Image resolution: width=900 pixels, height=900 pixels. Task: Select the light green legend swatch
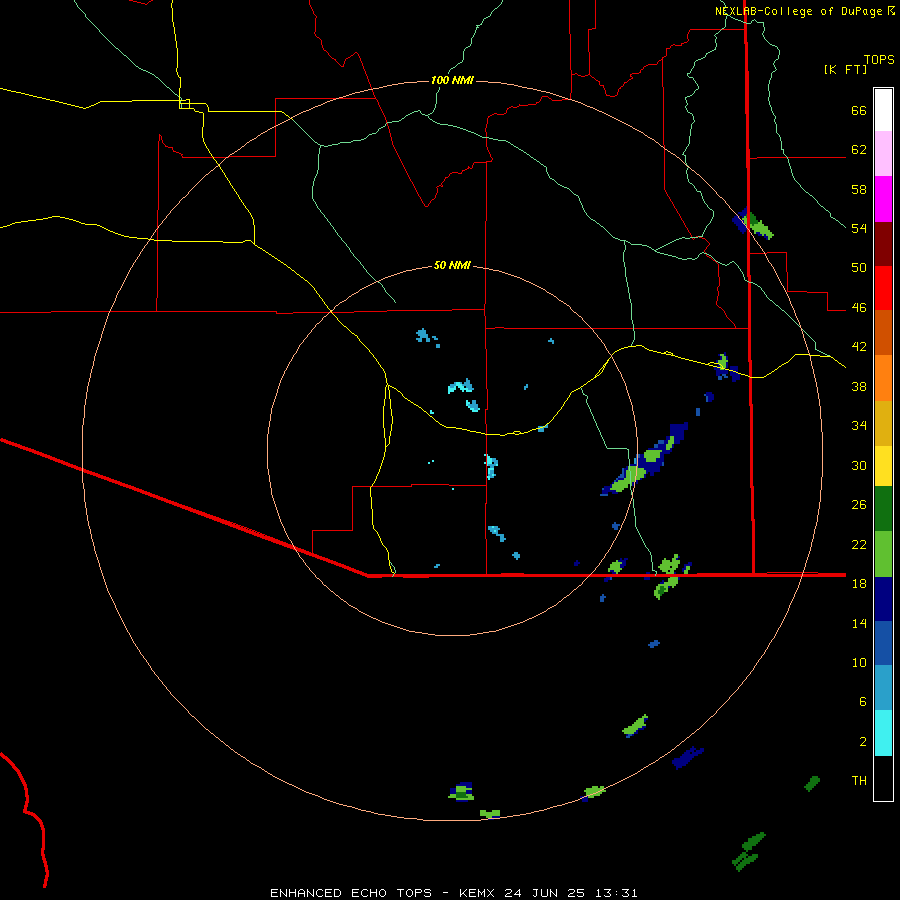883,554
